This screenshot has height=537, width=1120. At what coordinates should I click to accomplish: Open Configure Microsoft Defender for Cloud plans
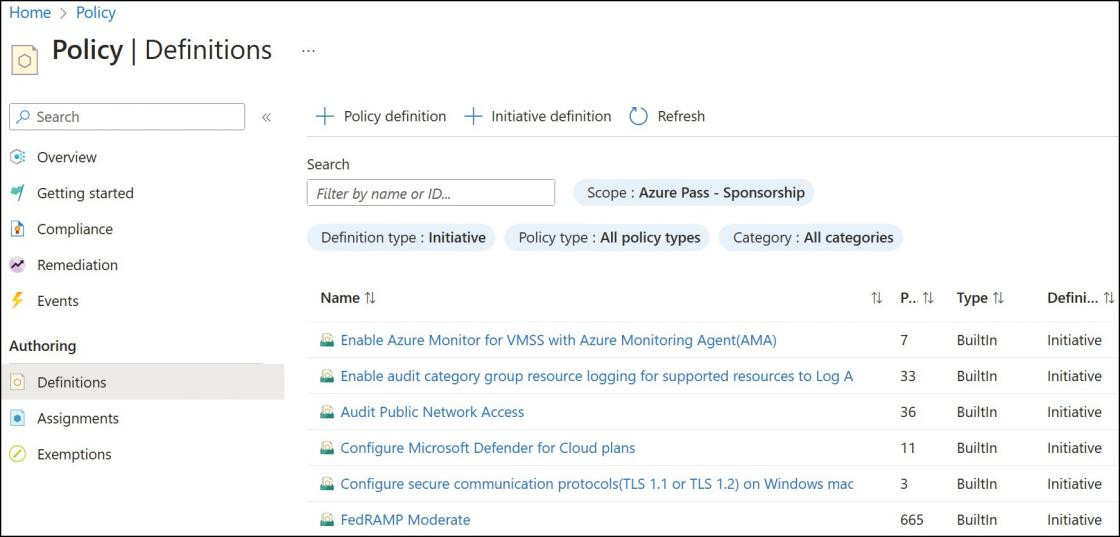[x=488, y=448]
